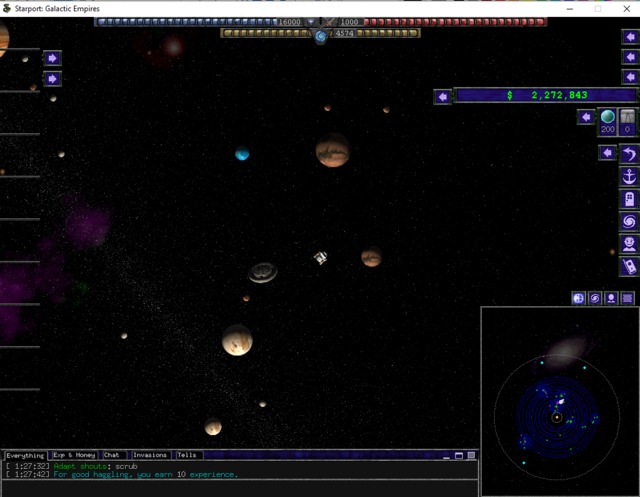
Task: Select the orange planet right of the ship
Action: 371,257
